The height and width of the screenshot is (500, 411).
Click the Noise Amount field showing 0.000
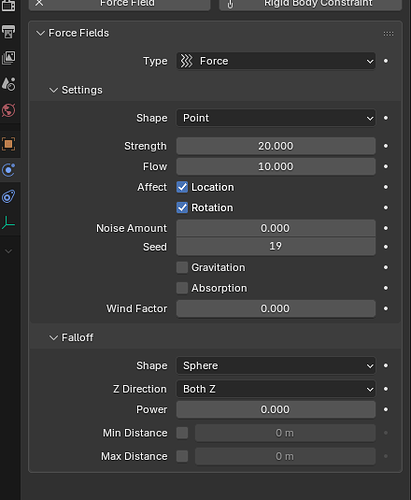point(276,228)
